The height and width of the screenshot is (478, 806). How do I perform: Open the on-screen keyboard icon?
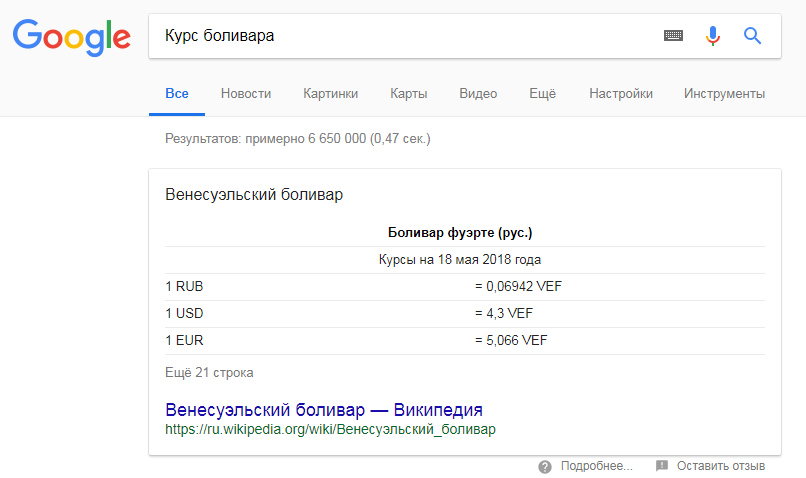pyautogui.click(x=673, y=35)
